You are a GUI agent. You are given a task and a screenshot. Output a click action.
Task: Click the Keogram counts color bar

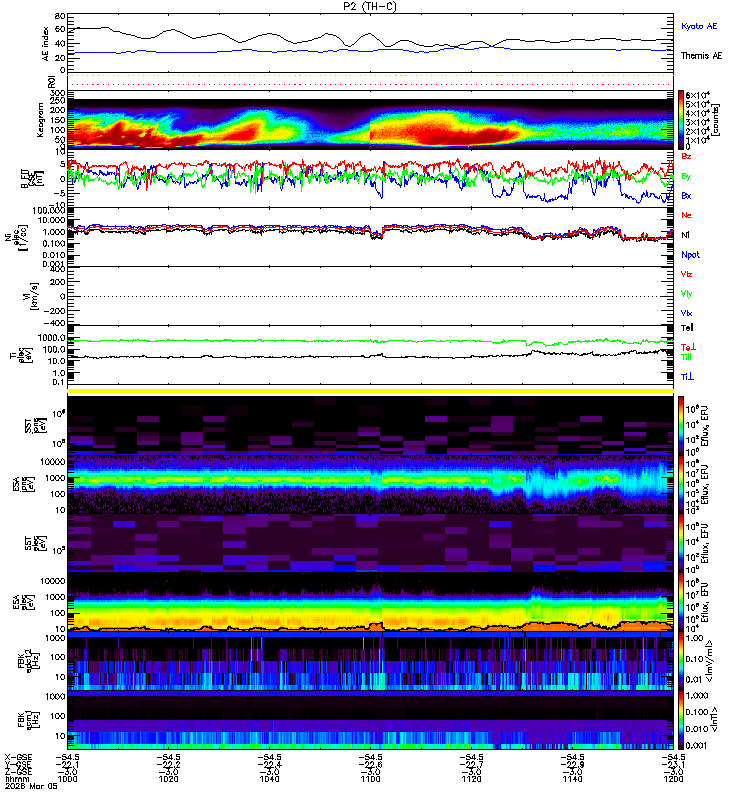click(681, 120)
